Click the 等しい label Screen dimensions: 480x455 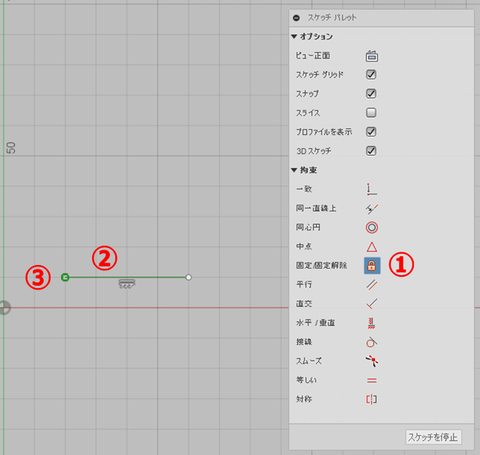point(306,380)
